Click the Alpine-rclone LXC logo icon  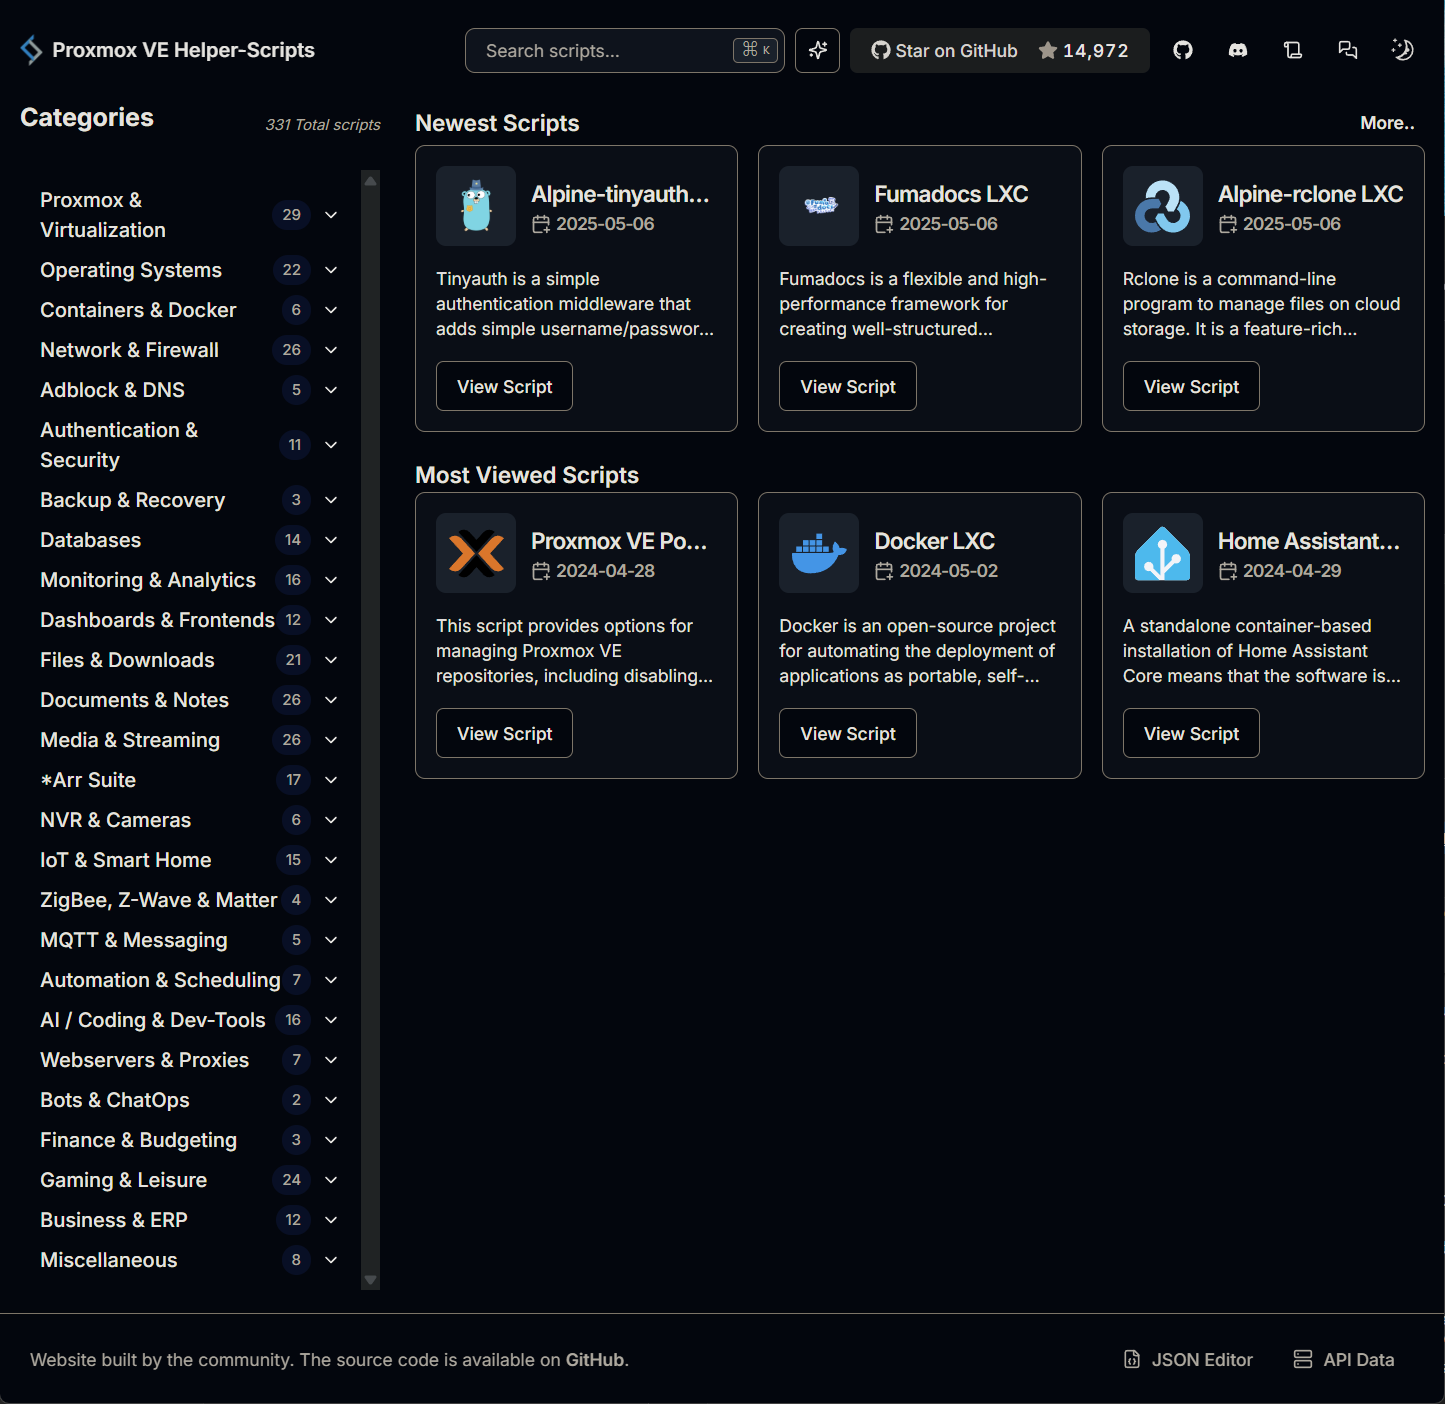tap(1162, 206)
